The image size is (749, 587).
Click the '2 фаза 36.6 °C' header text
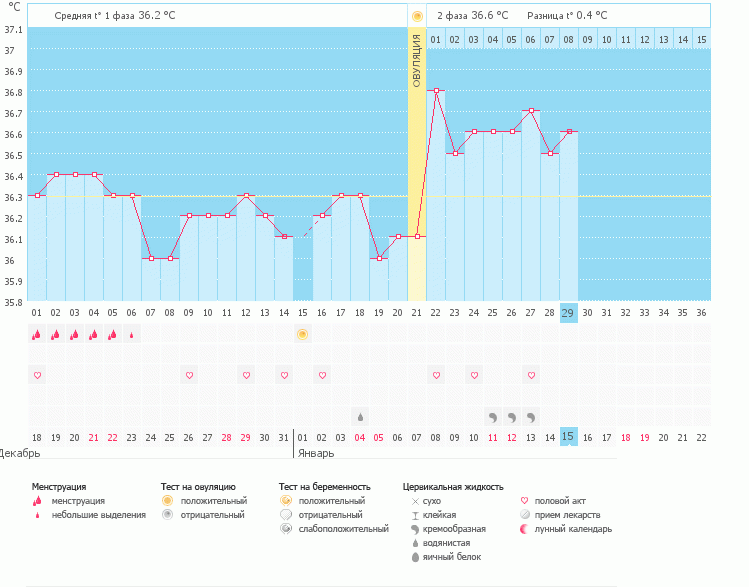[x=472, y=16]
